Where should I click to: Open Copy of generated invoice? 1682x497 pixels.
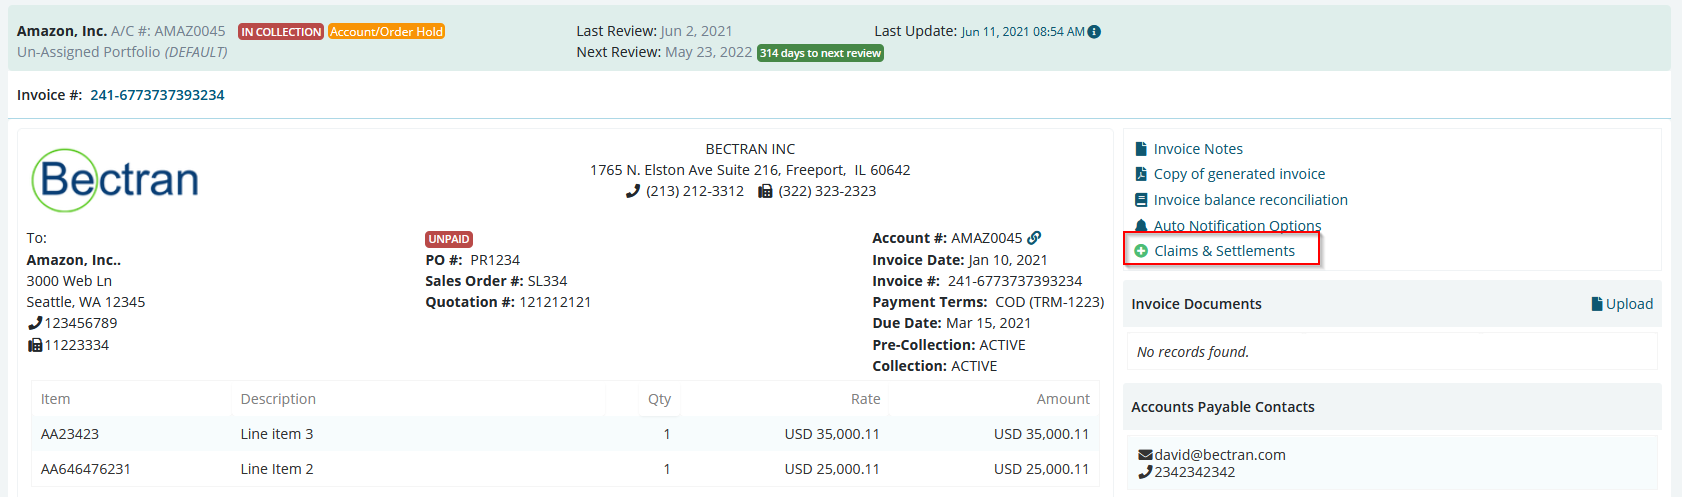[x=1239, y=174]
